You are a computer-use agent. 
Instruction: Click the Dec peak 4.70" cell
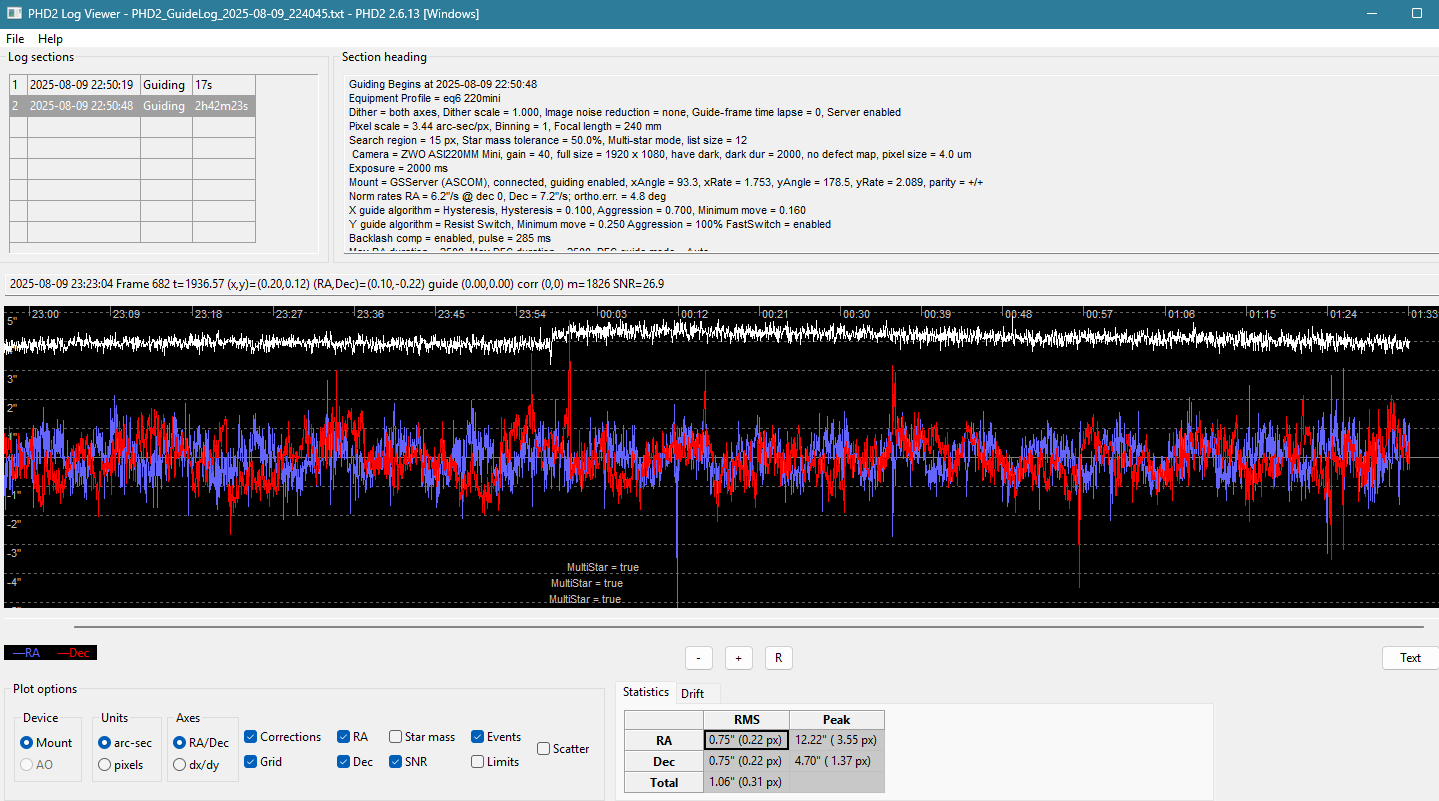(x=836, y=762)
